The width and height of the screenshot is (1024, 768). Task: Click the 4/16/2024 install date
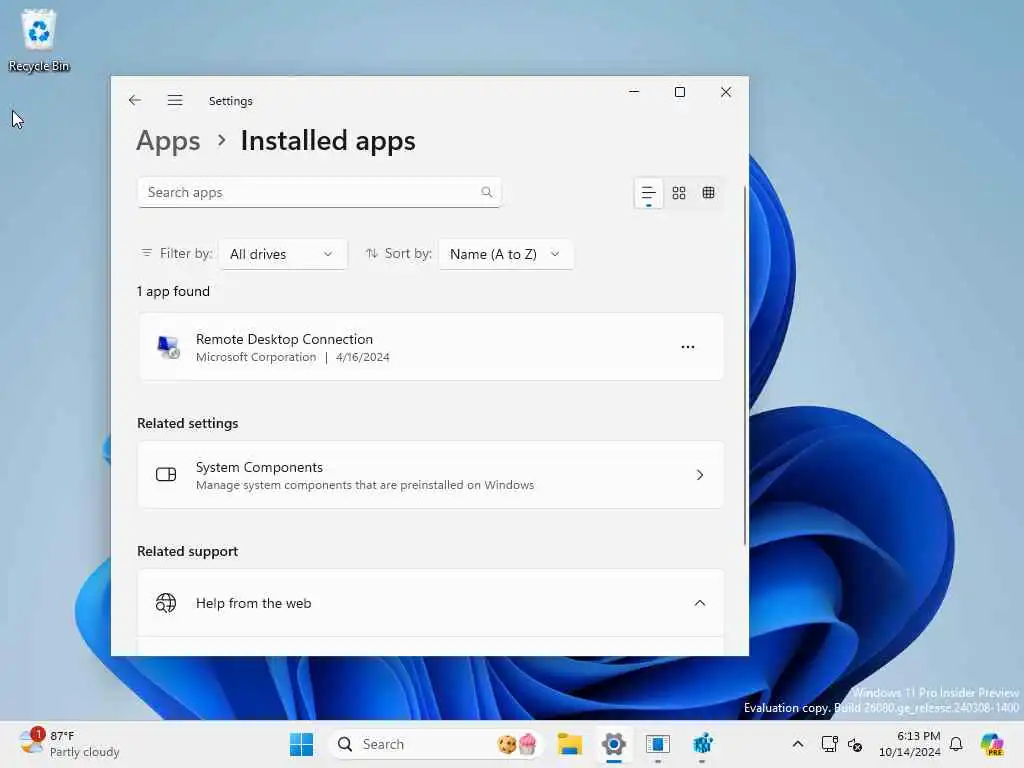tap(362, 357)
